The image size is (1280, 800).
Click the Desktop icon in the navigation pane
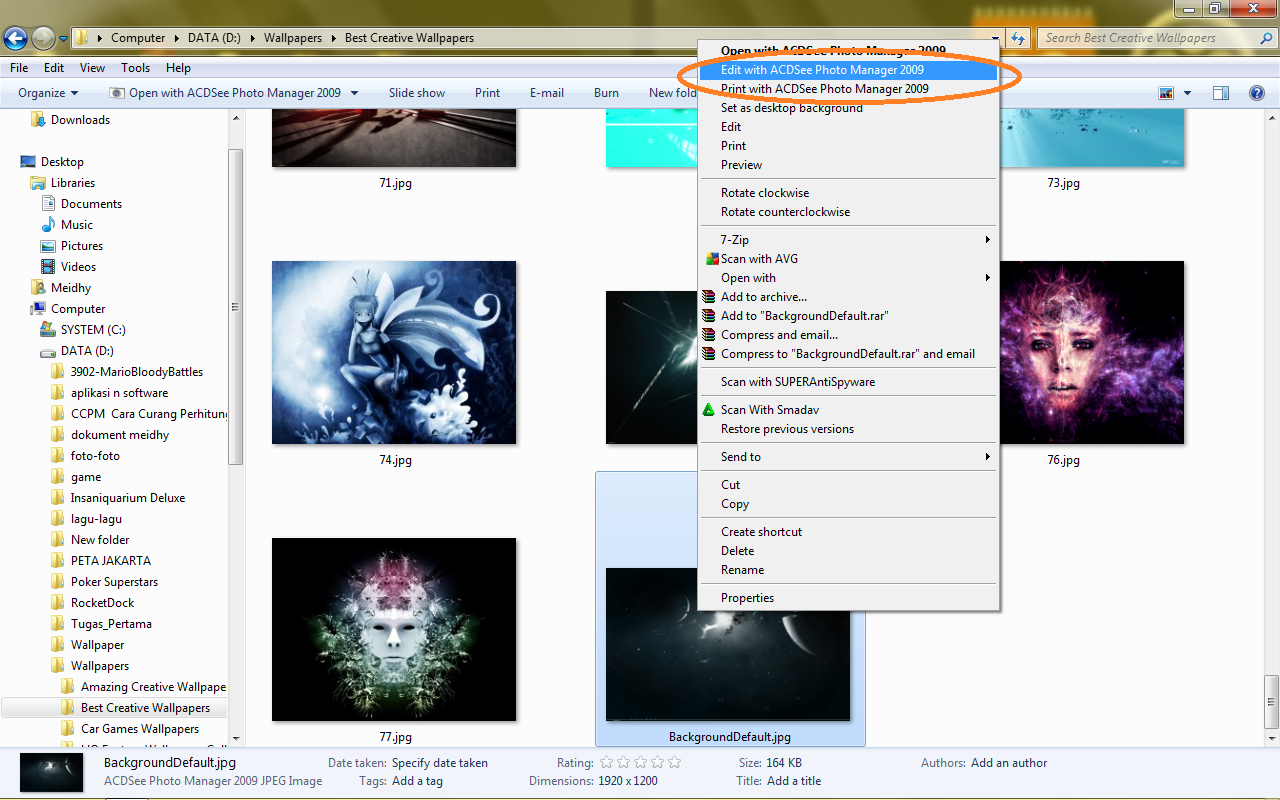tap(28, 162)
